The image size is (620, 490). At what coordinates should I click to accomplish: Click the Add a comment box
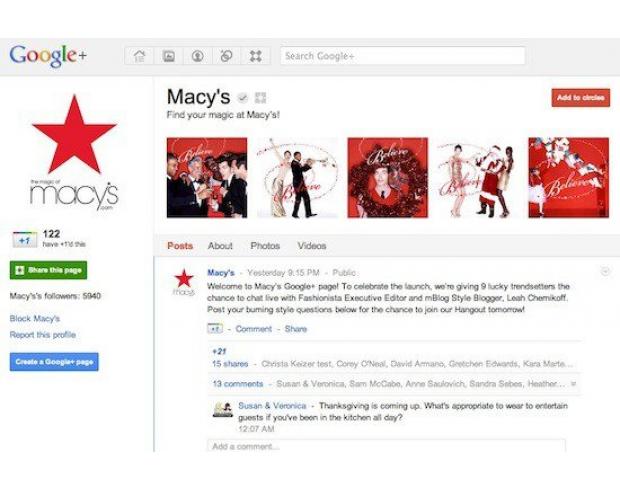pos(386,446)
